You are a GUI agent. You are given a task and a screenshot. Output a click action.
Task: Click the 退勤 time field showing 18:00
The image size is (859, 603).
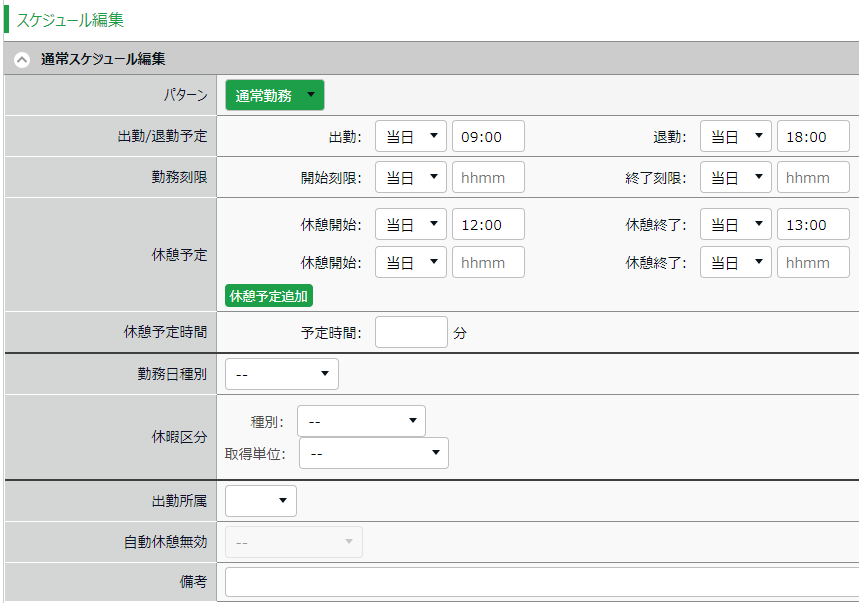click(x=813, y=137)
